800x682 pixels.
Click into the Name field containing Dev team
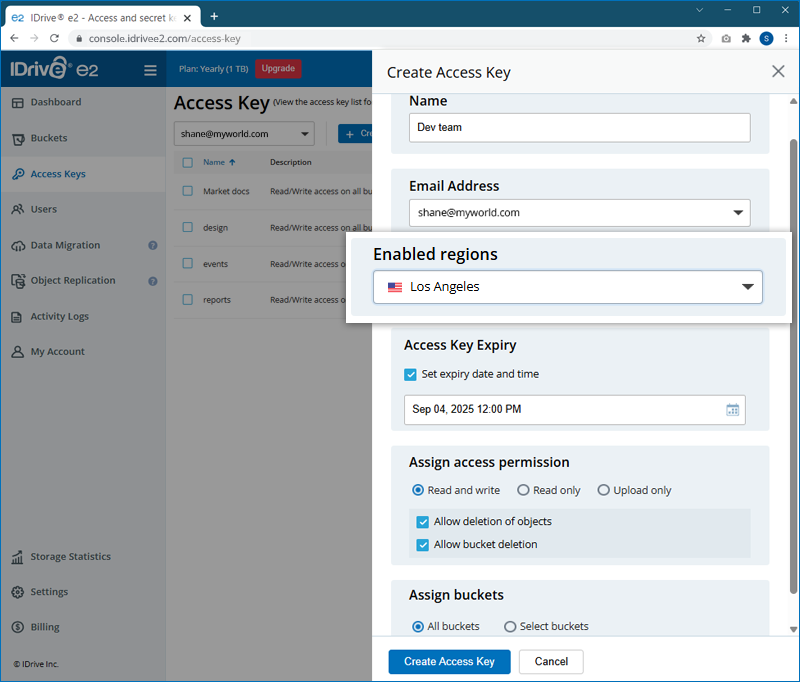579,127
